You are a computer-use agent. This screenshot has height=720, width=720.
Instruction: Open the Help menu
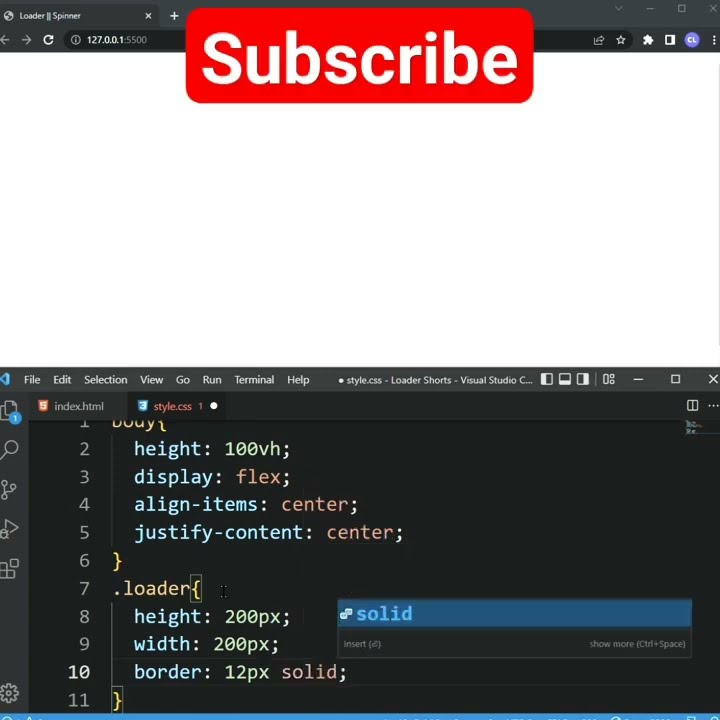pyautogui.click(x=298, y=380)
